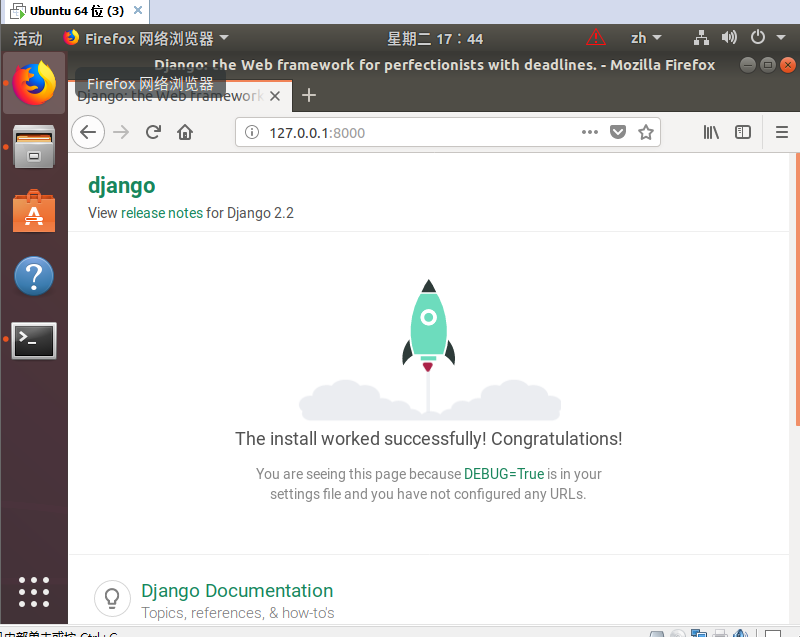800x637 pixels.
Task: Open page actions three-dot menu
Action: click(x=589, y=133)
